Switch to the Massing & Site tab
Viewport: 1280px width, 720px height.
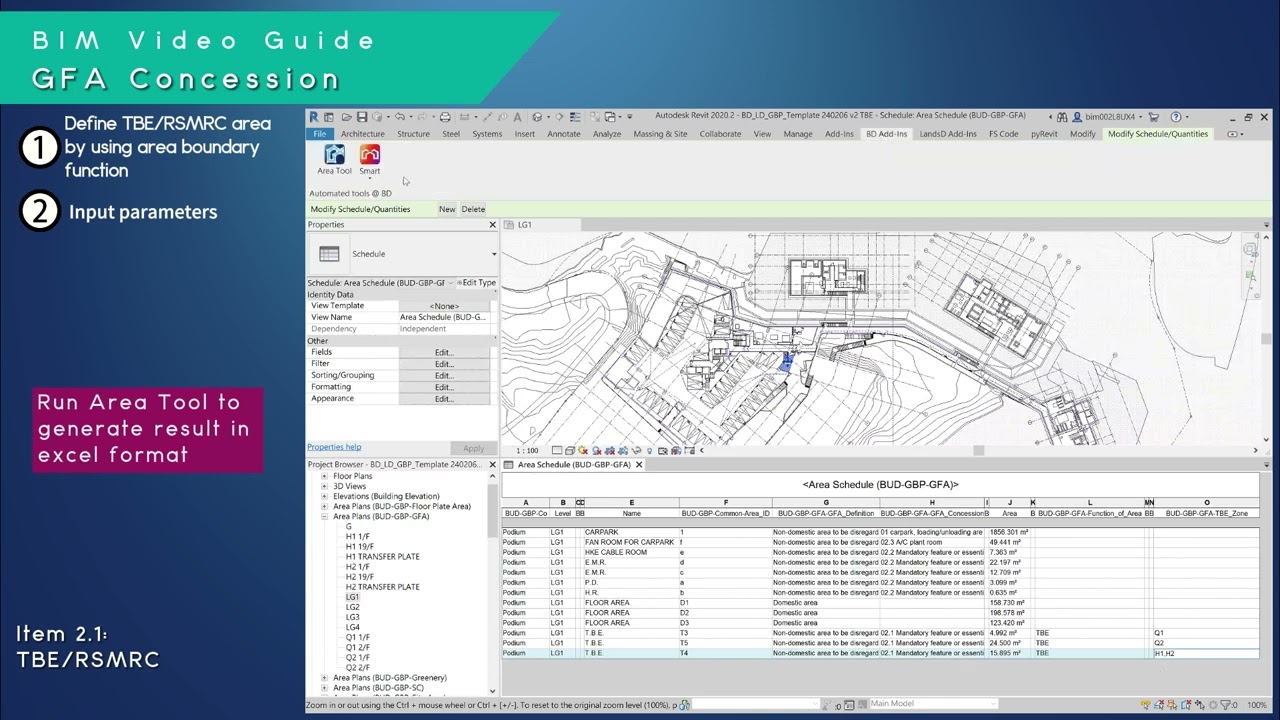pos(661,134)
